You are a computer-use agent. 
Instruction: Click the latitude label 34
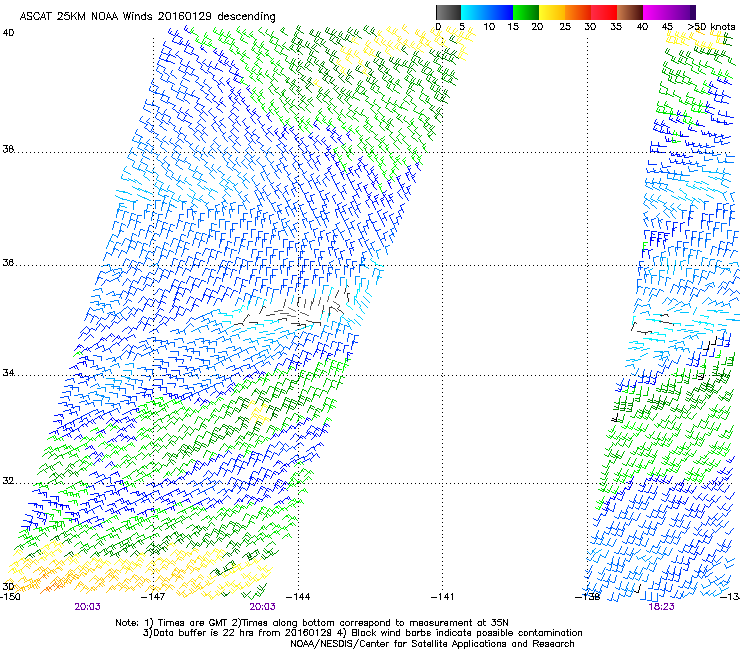8,373
